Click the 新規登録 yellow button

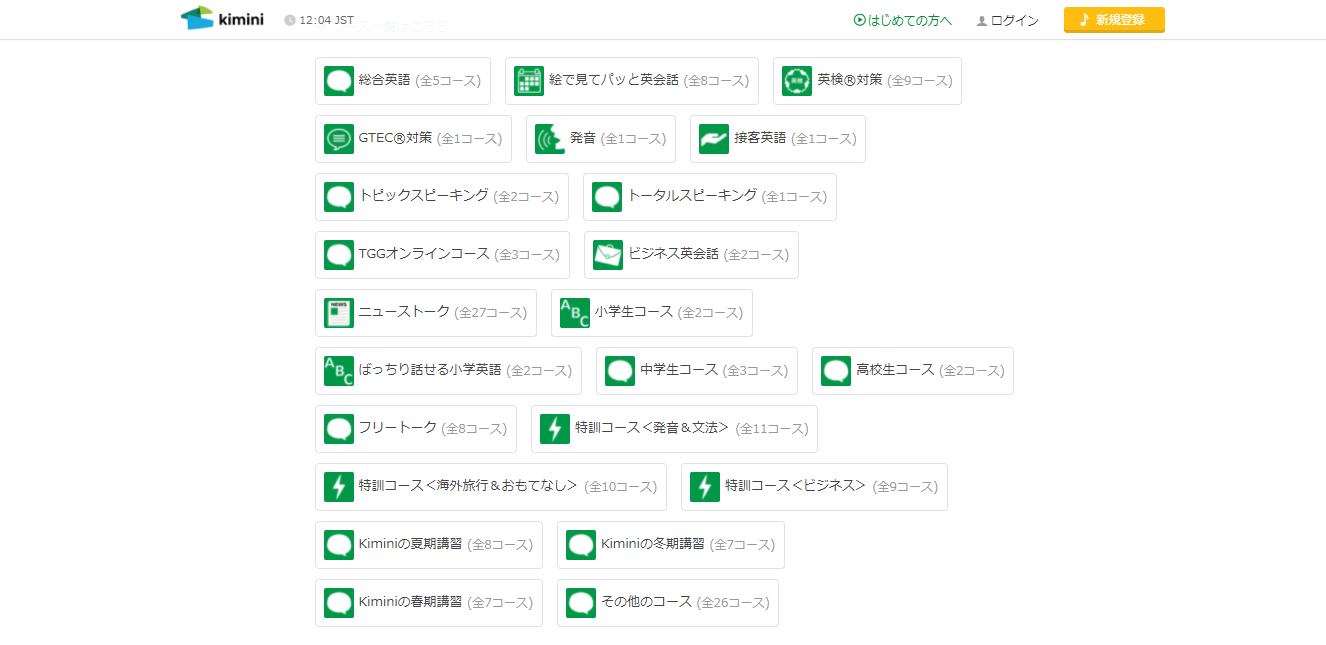pos(1114,20)
